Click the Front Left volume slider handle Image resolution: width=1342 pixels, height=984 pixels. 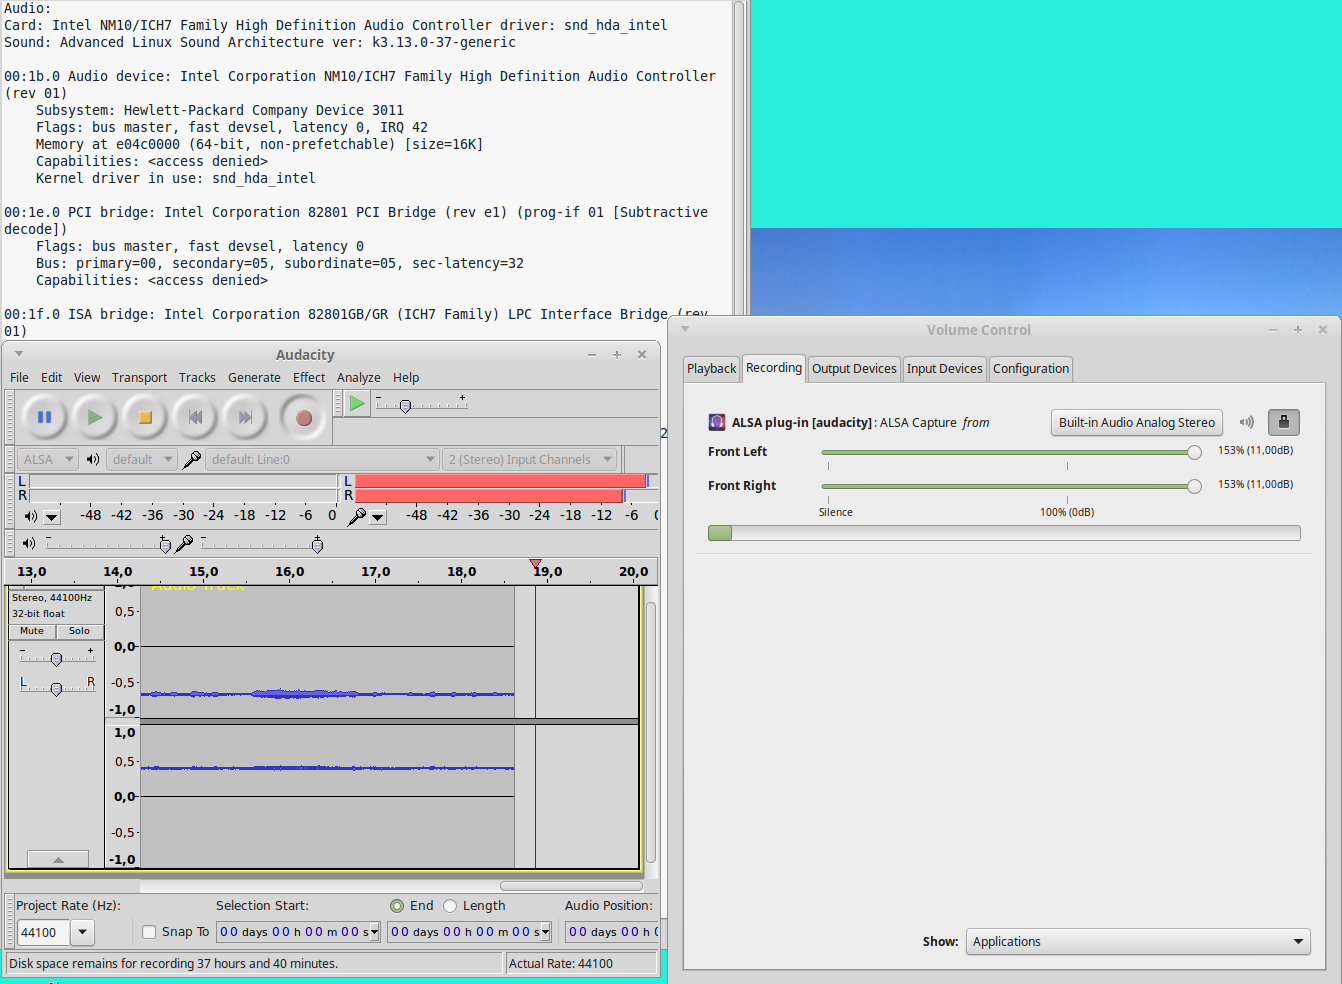(1194, 452)
